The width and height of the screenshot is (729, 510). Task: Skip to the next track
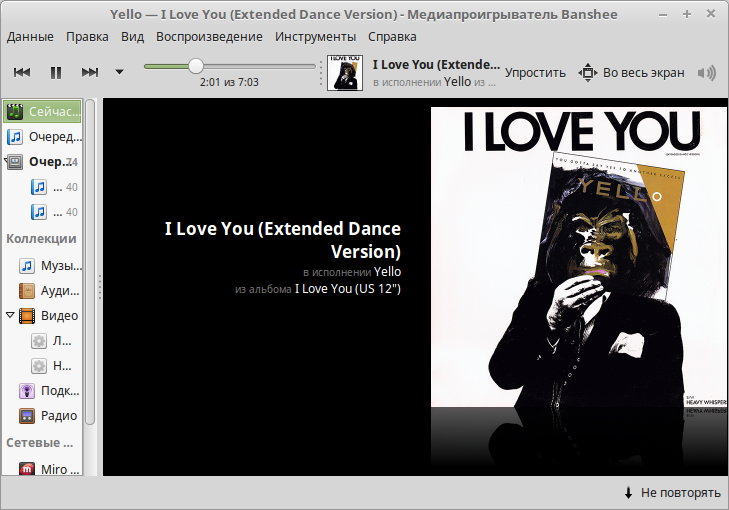(90, 72)
